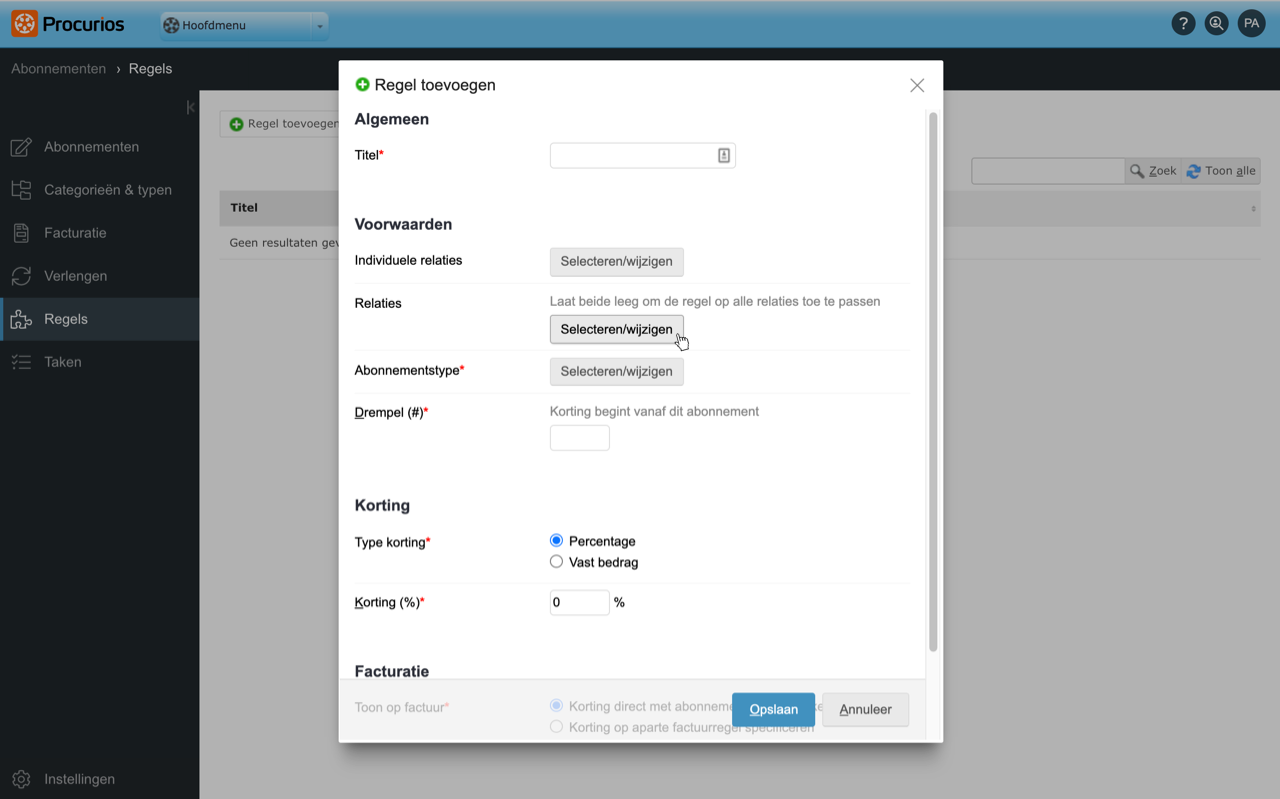Click the Abonnementen sidebar pencil icon
This screenshot has width=1280, height=799.
coord(21,147)
